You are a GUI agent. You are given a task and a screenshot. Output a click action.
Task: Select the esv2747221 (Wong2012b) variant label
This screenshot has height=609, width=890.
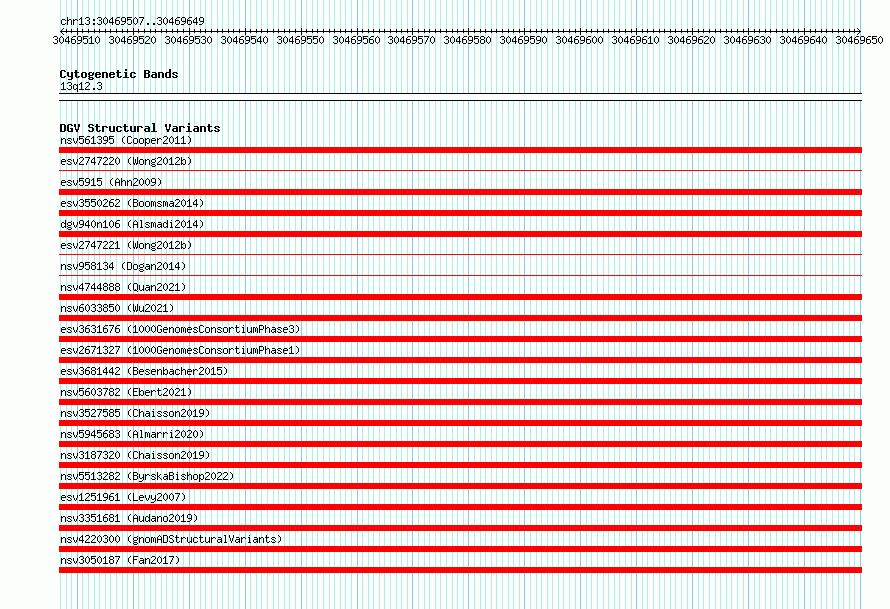[126, 245]
